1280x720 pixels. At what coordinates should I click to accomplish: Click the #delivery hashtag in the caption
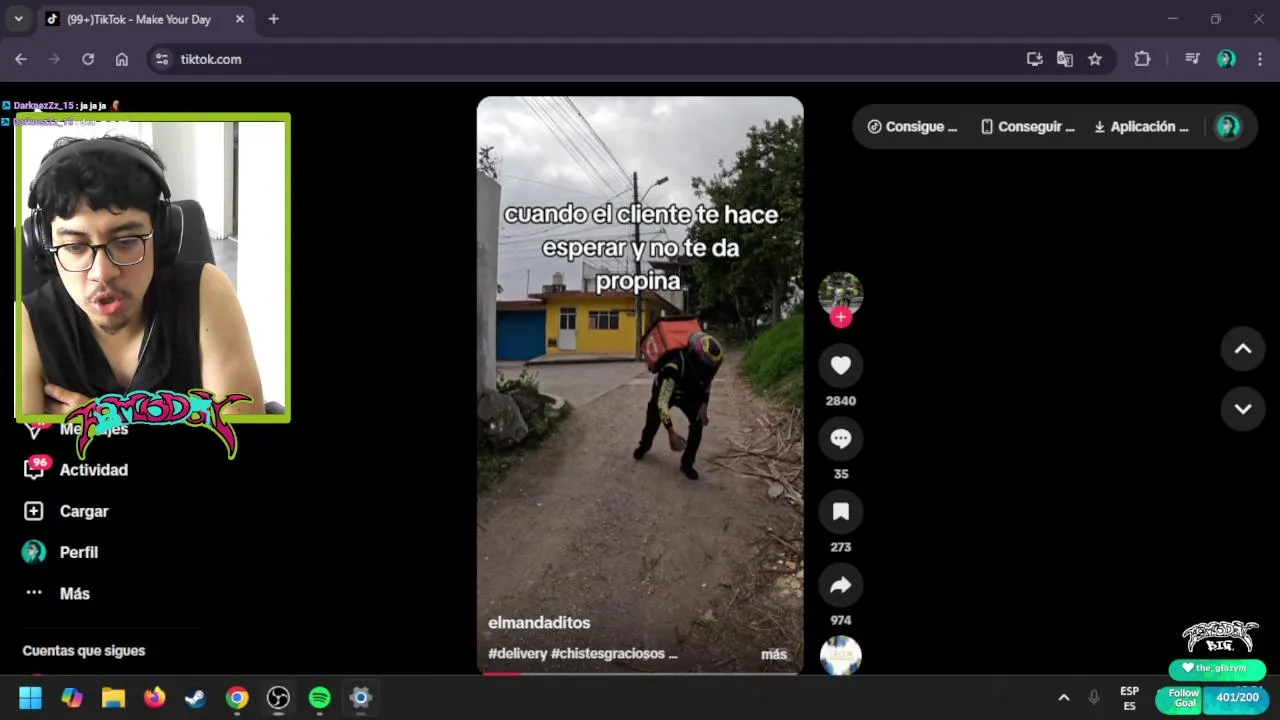pyautogui.click(x=517, y=653)
